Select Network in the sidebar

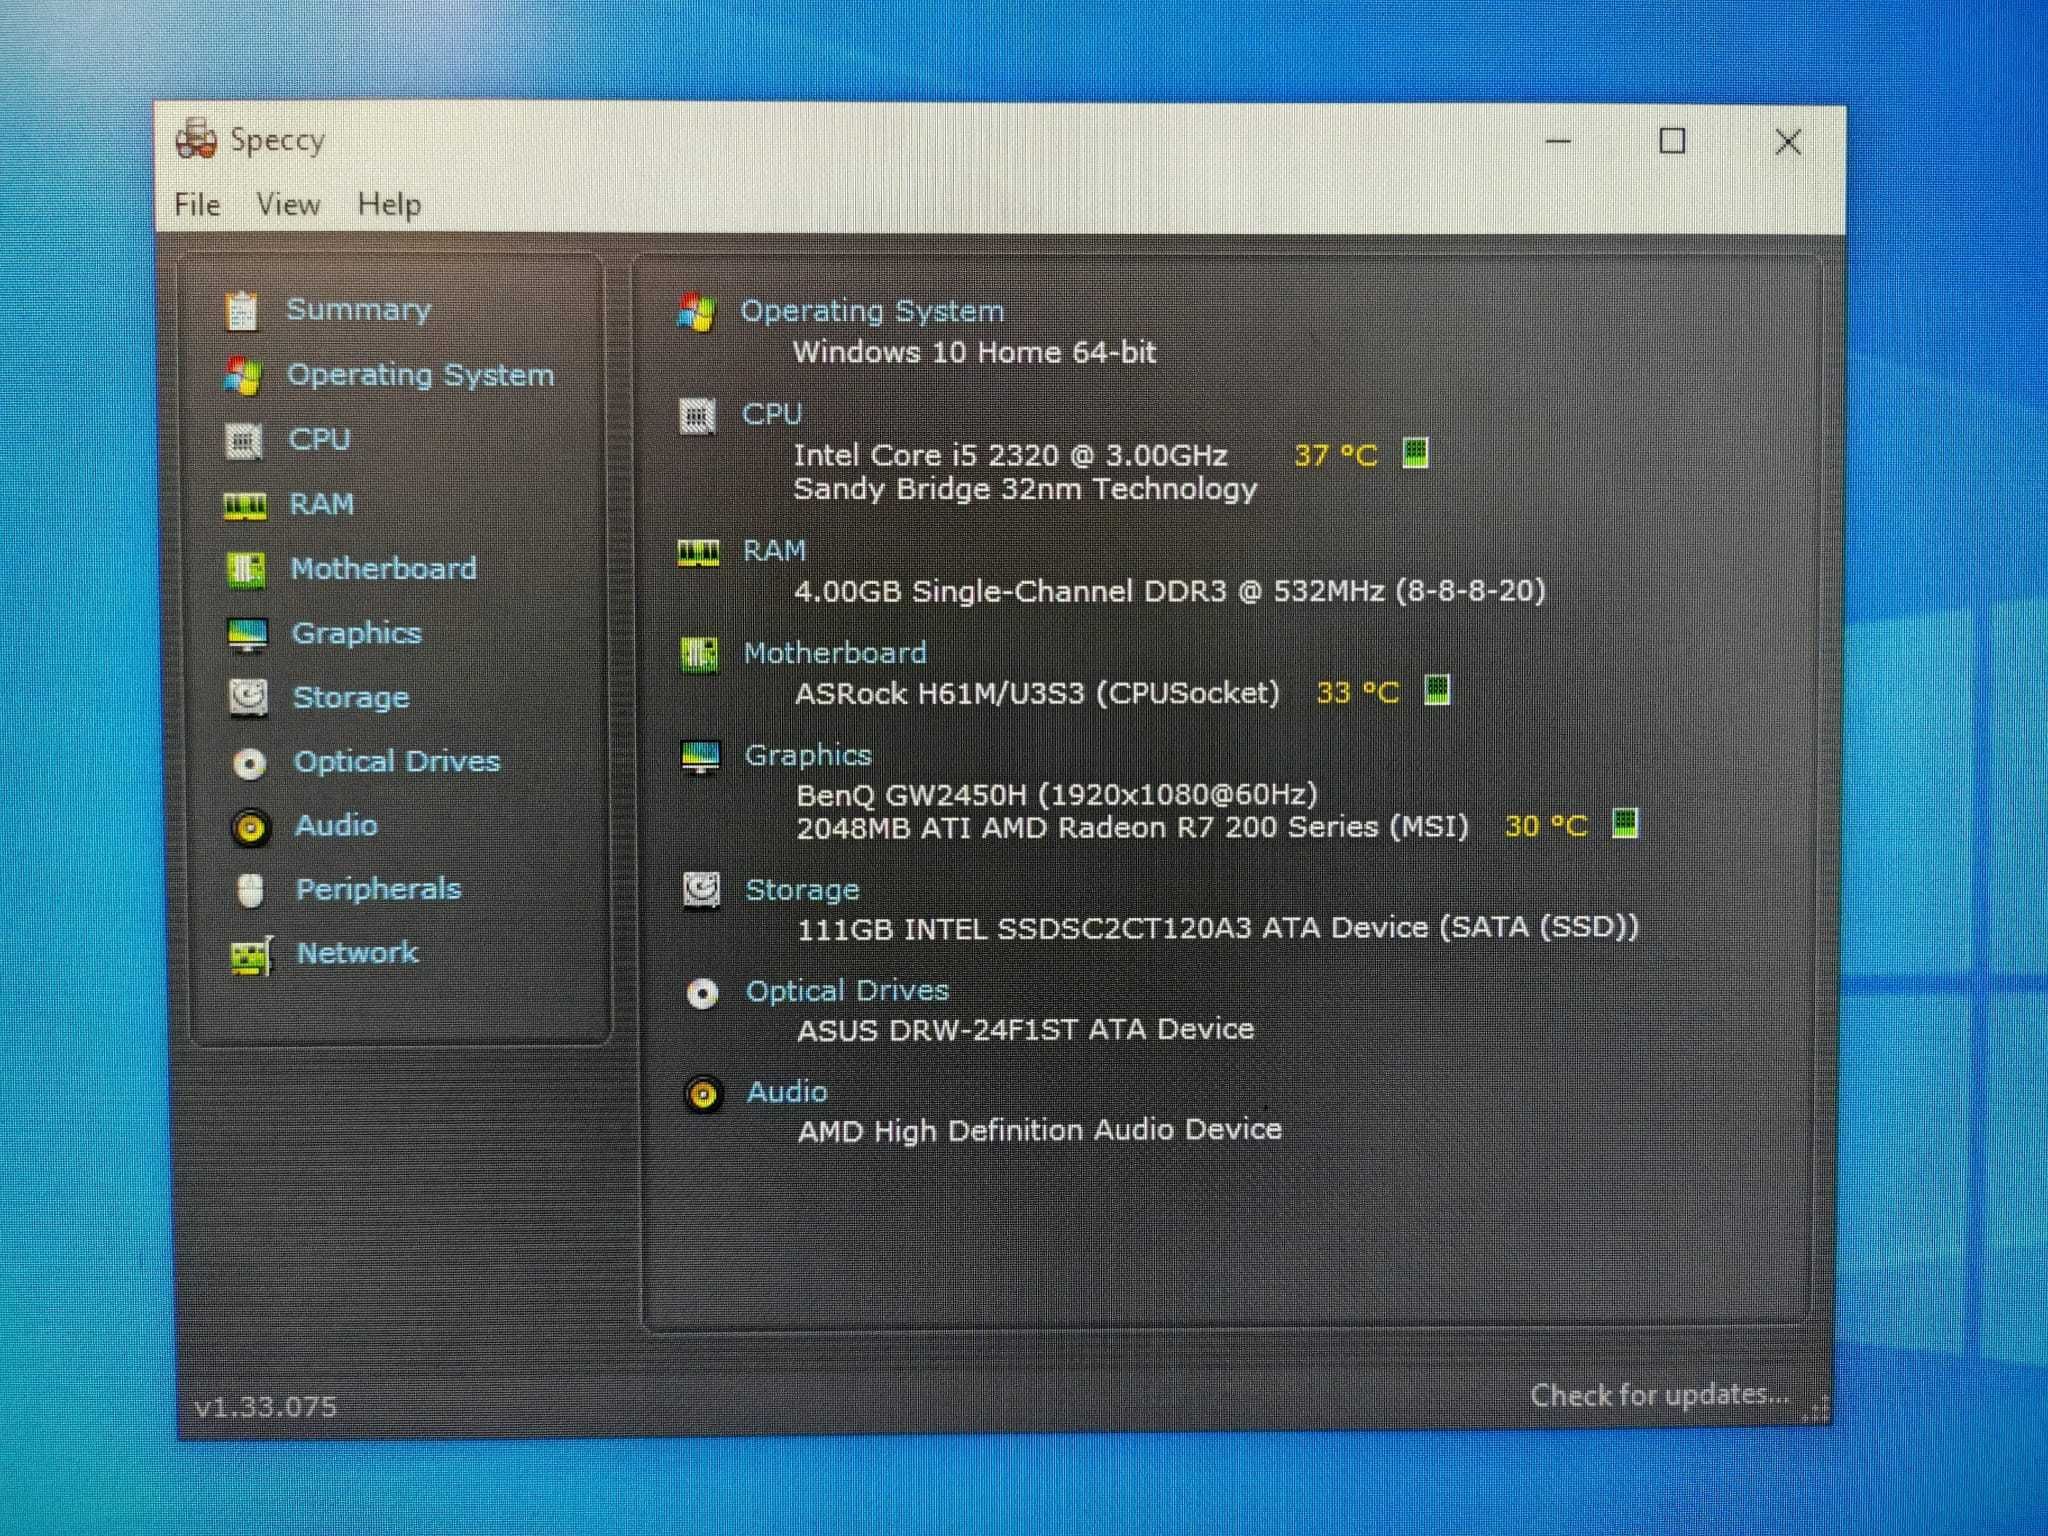tap(357, 953)
